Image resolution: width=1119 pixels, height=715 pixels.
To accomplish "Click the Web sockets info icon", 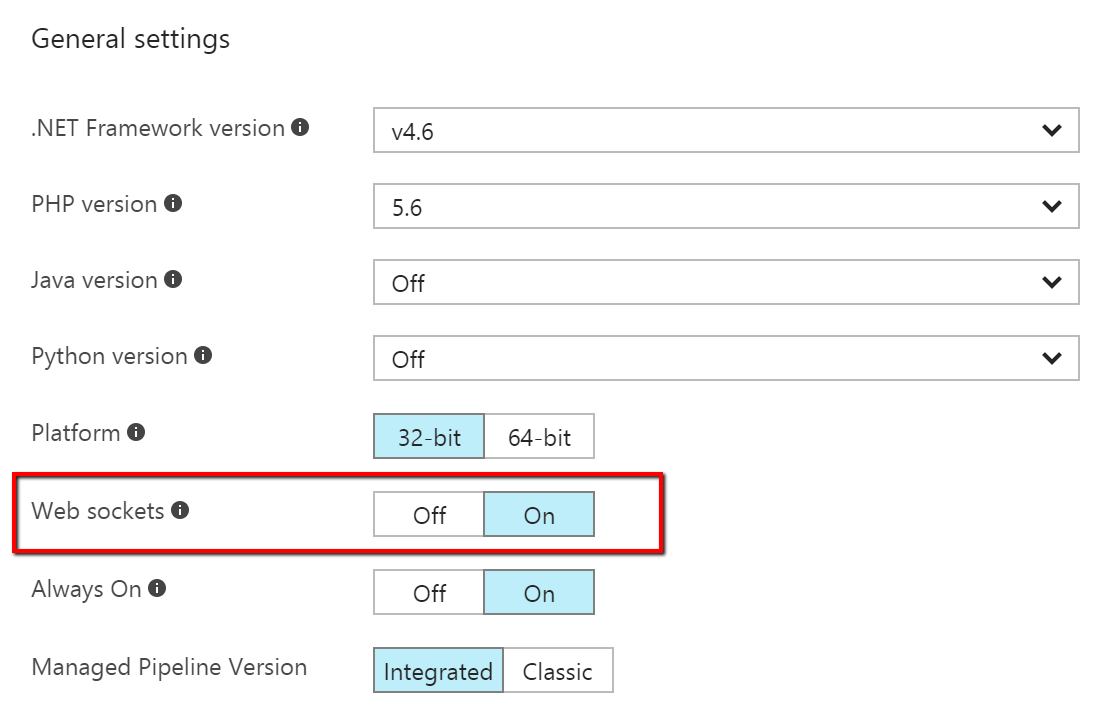I will pyautogui.click(x=180, y=510).
